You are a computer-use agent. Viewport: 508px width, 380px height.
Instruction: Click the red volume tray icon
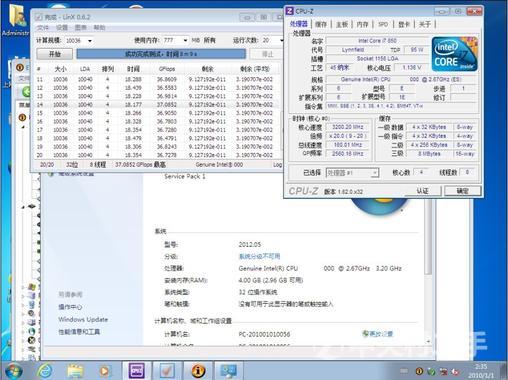[455, 371]
